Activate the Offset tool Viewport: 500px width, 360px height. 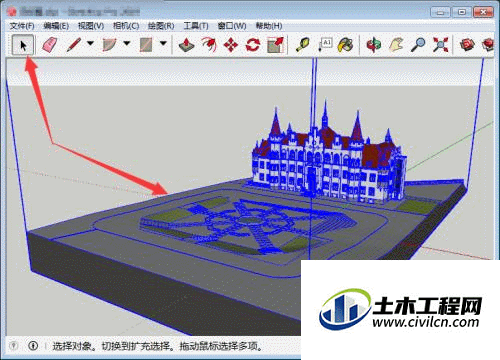209,45
